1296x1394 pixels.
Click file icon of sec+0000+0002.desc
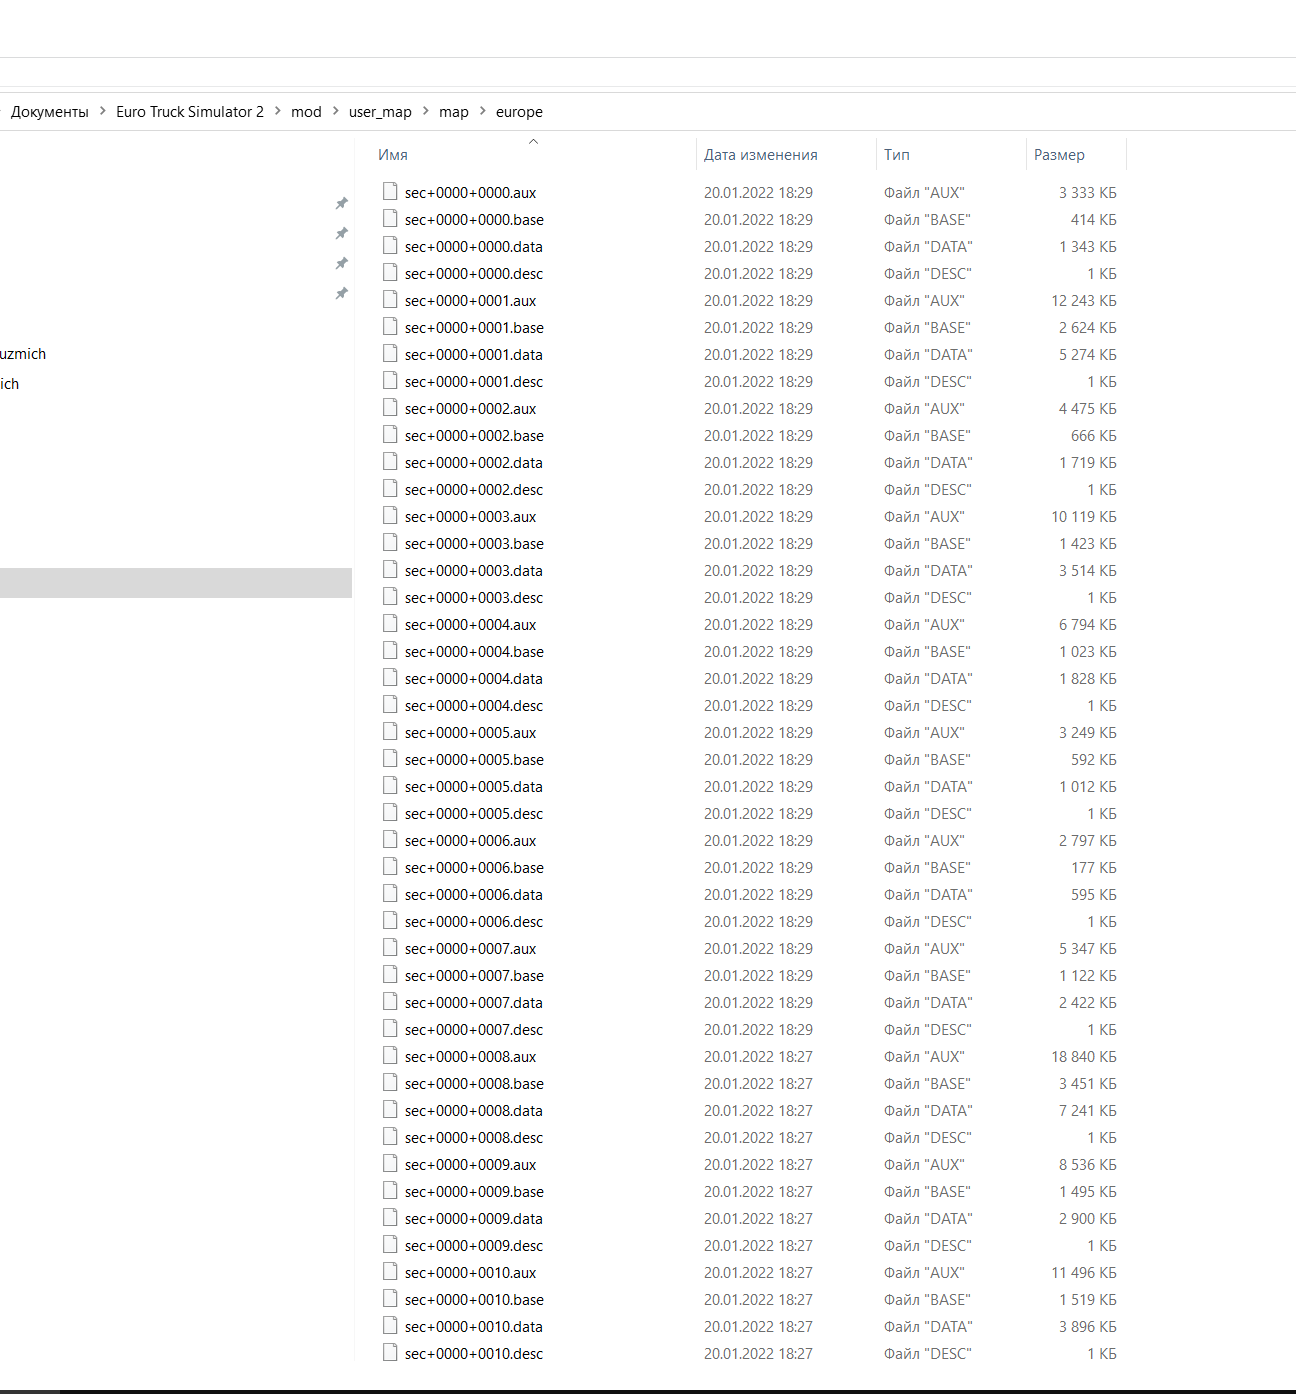[390, 488]
